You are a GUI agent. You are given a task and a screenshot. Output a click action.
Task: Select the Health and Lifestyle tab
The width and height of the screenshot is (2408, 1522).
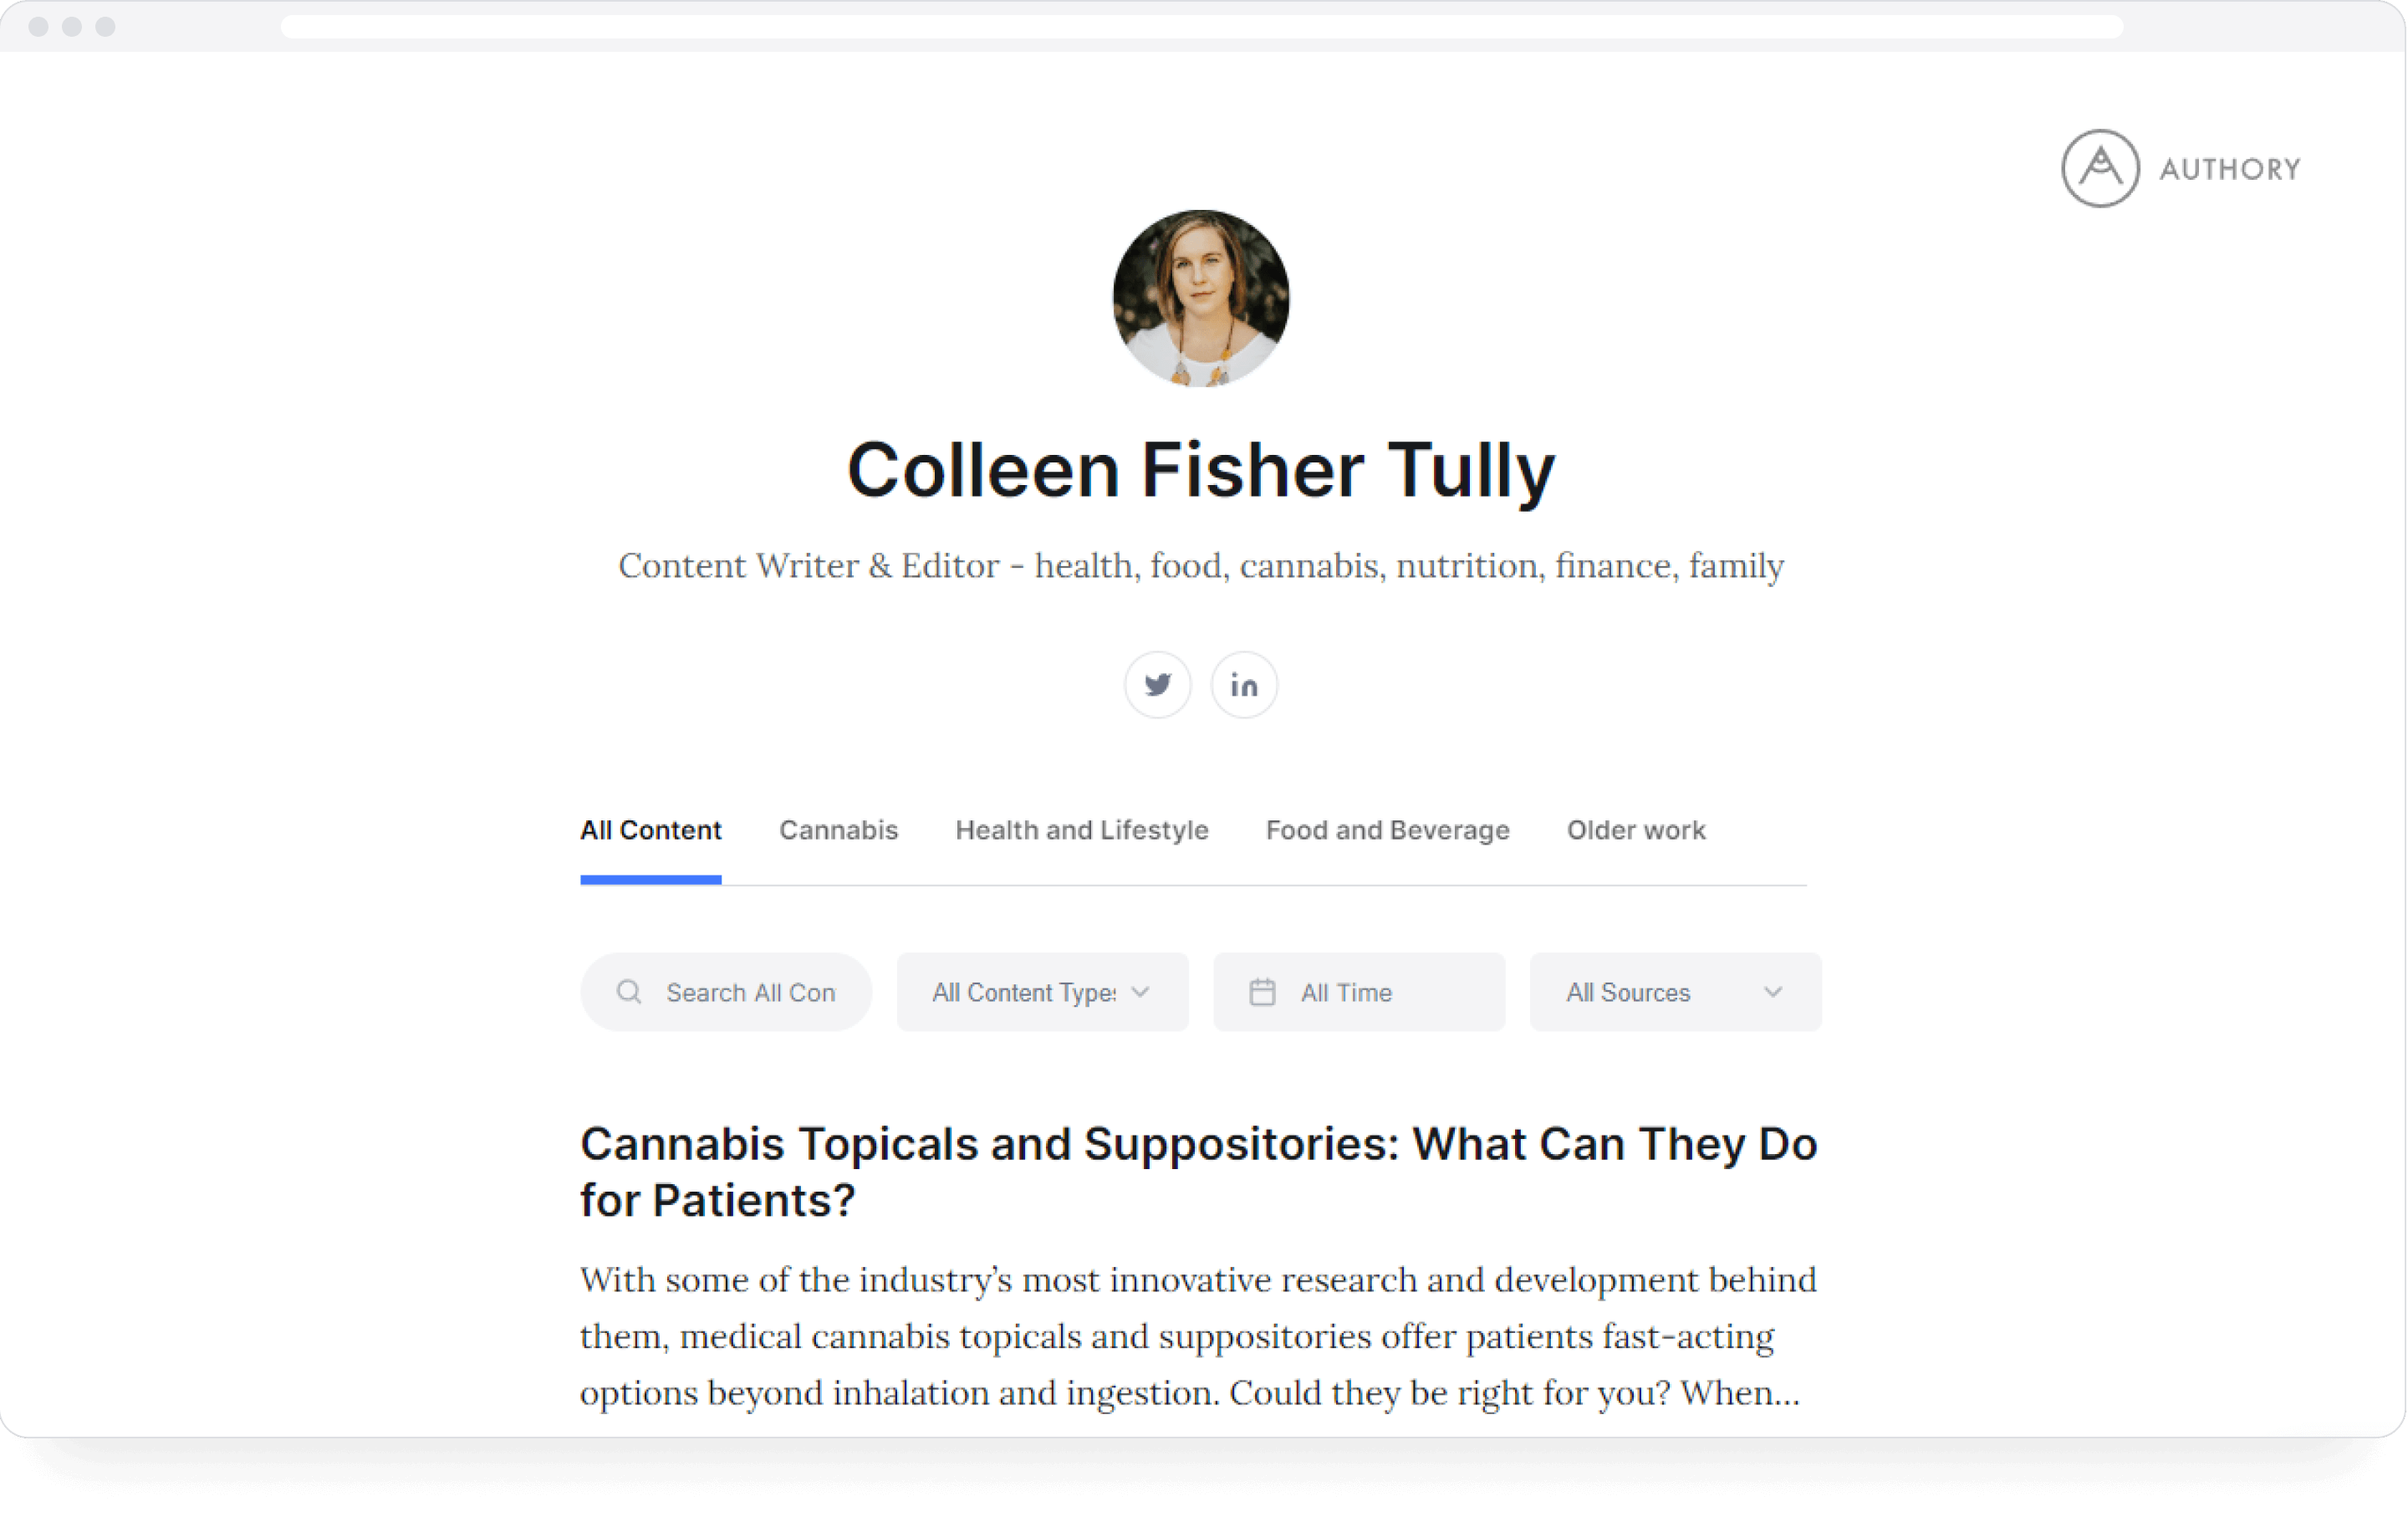(1079, 830)
